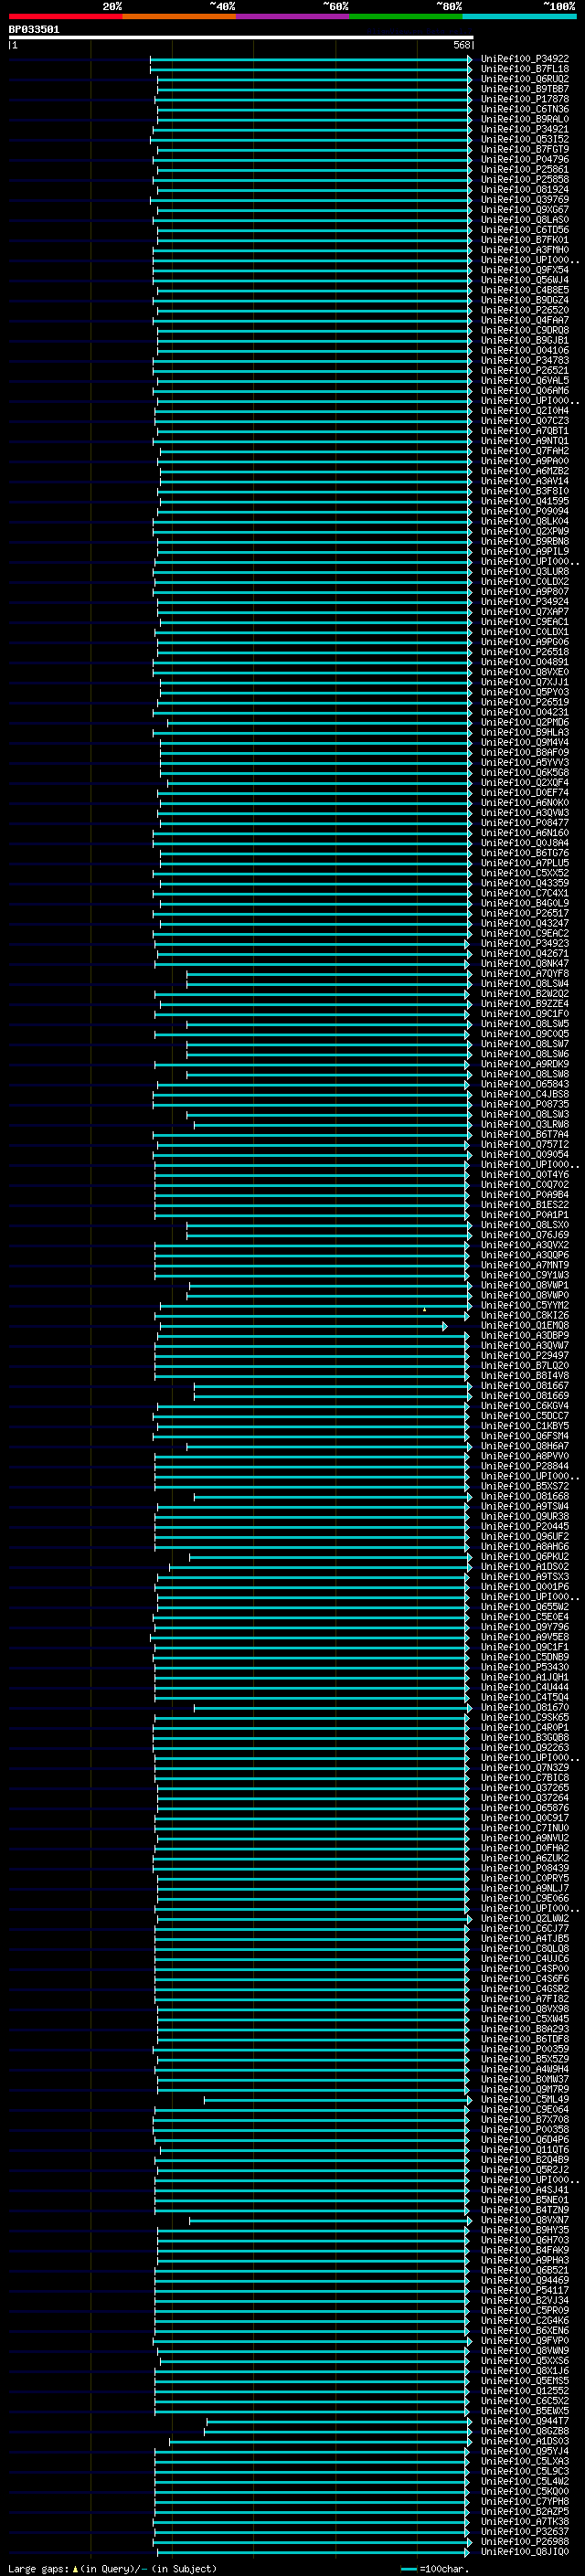Click the orange ~40% identity legend bar
Screen dimensions: 585x2576
click(x=179, y=16)
